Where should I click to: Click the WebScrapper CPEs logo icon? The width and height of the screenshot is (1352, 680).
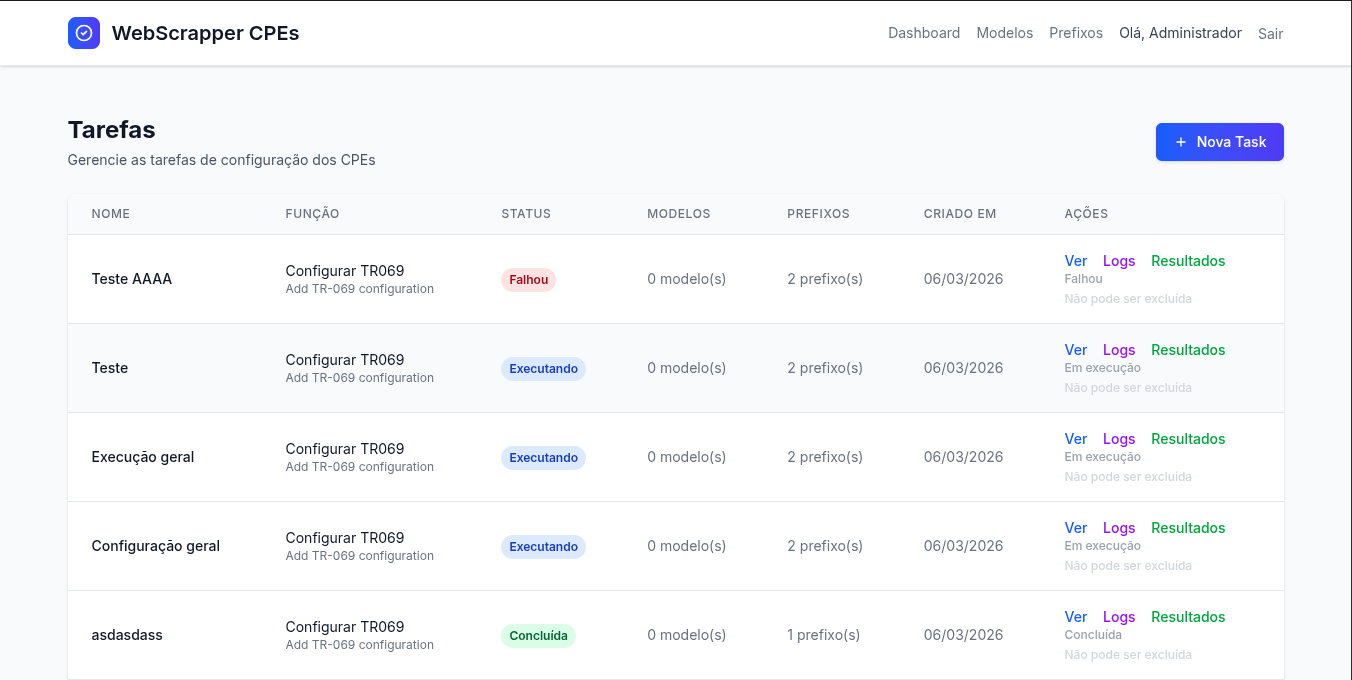coord(84,33)
